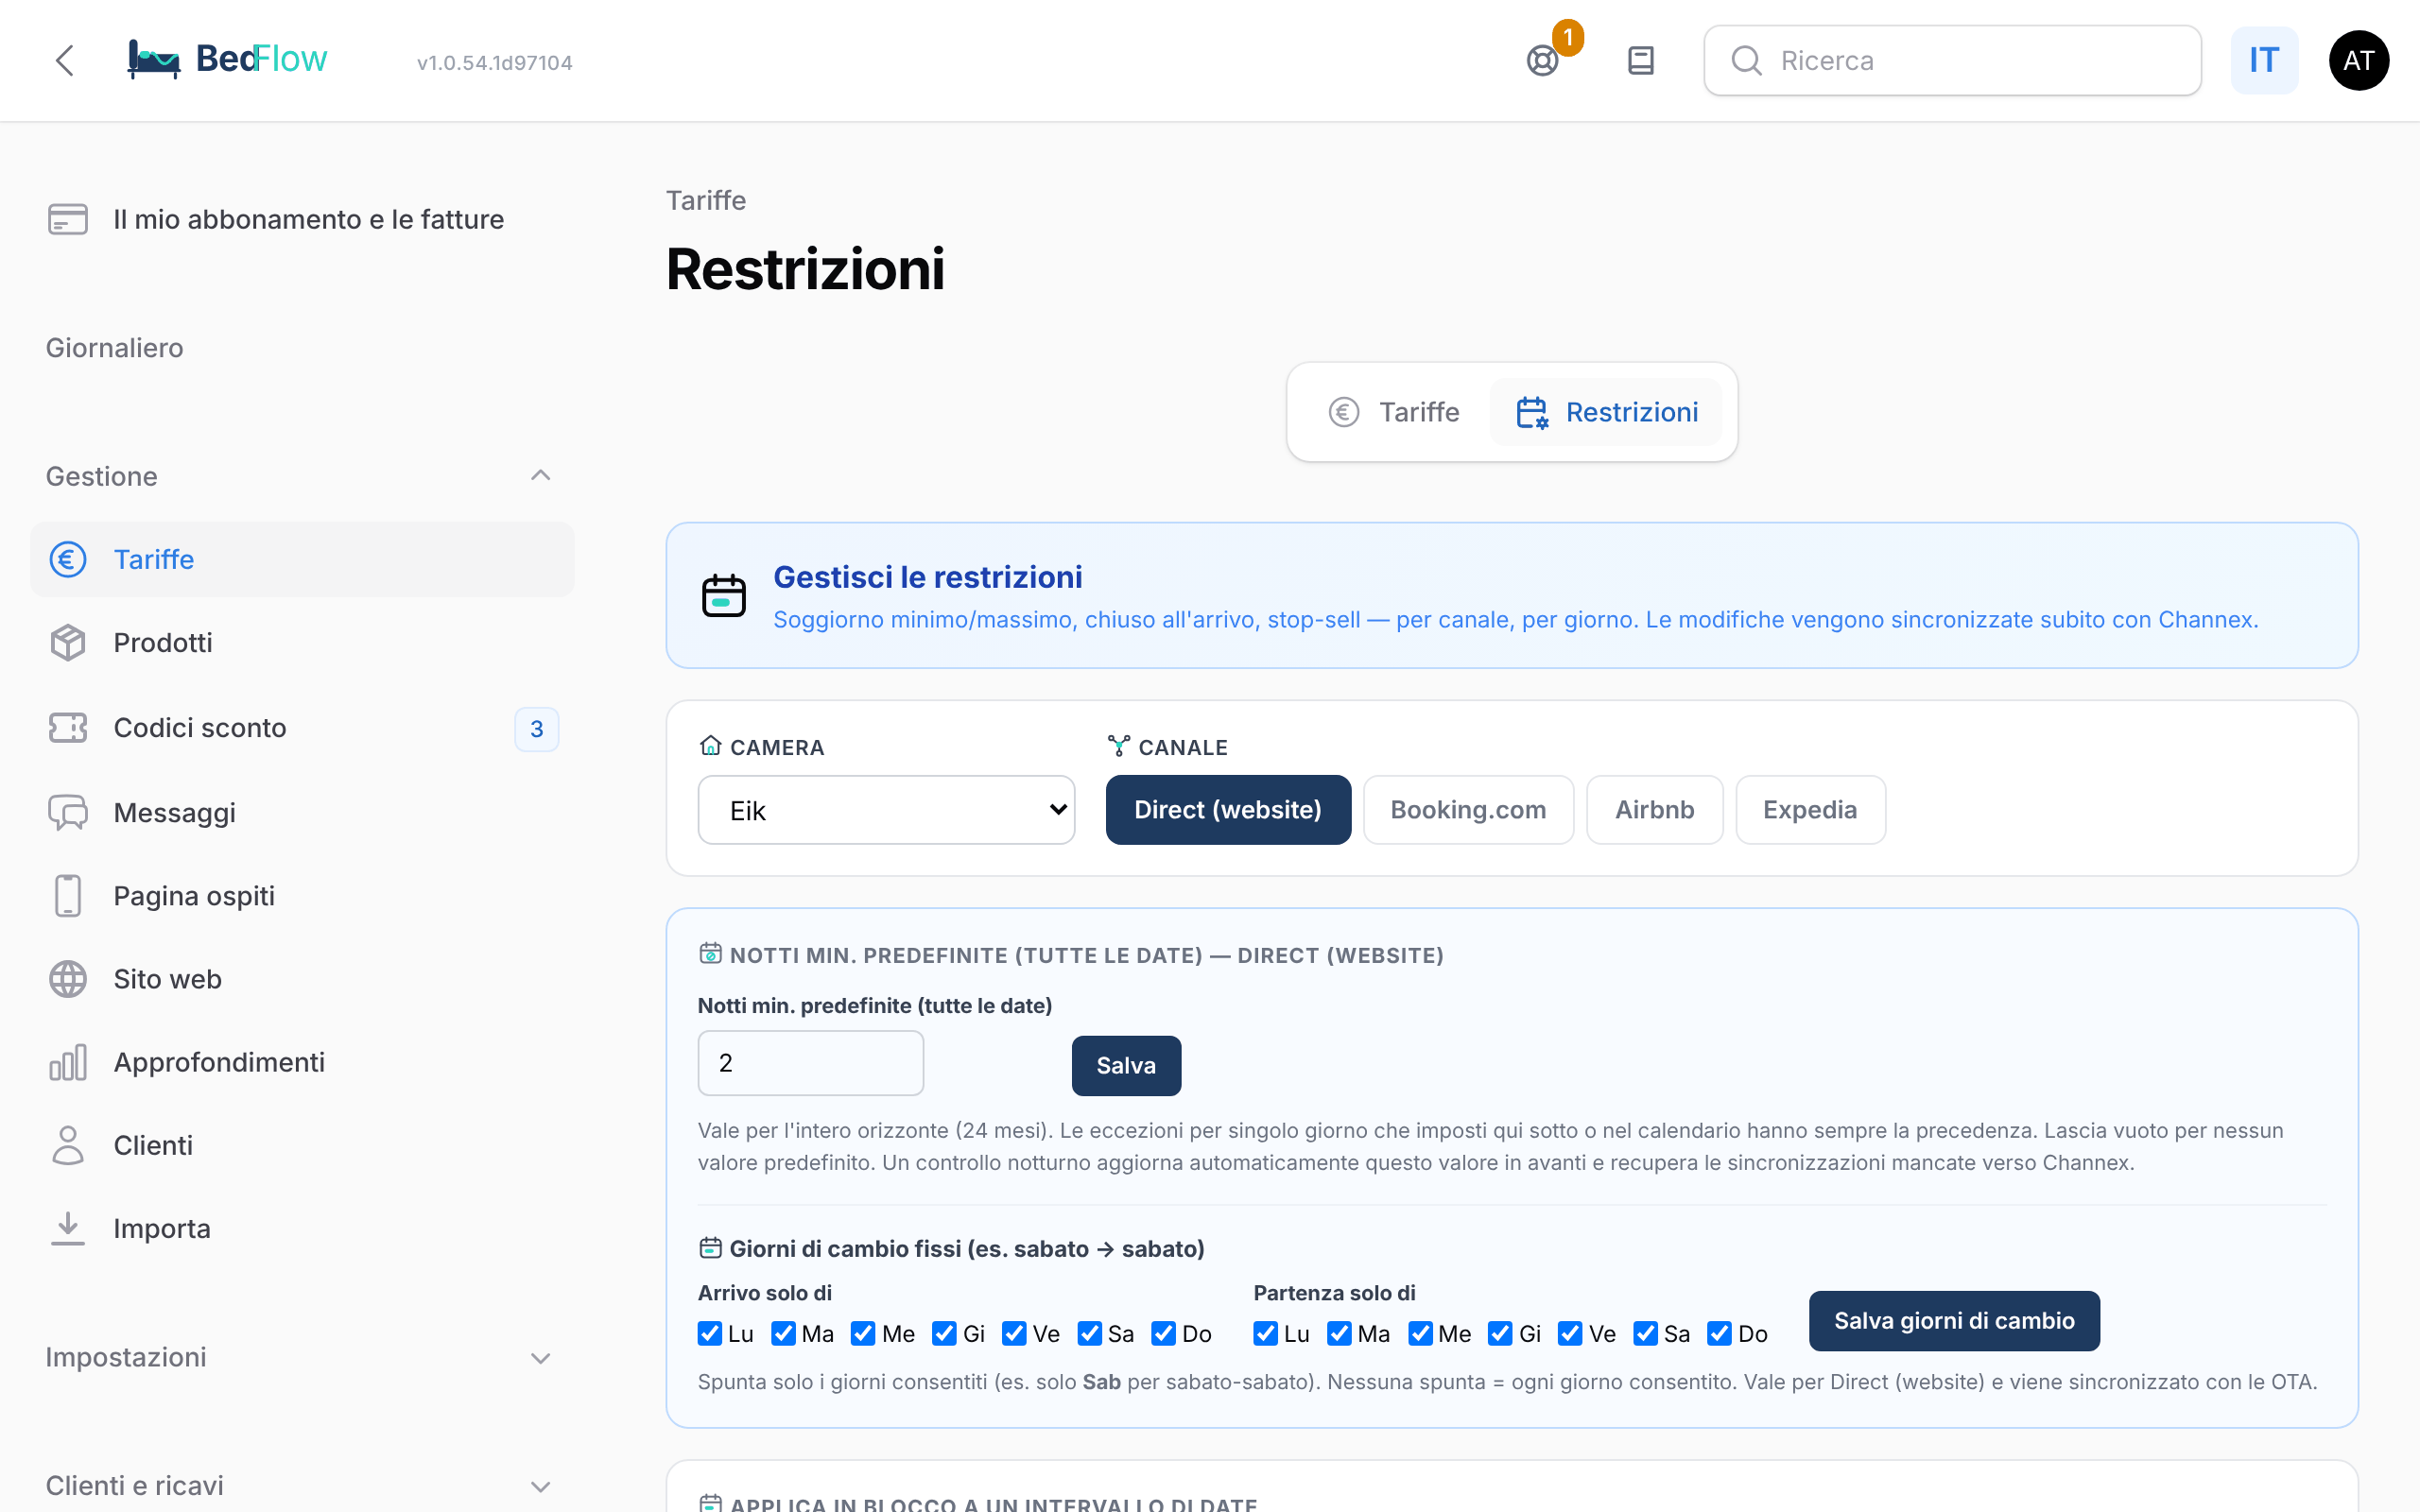The height and width of the screenshot is (1512, 2420).
Task: Uncheck Ma under Arrivo solo di
Action: tap(783, 1334)
